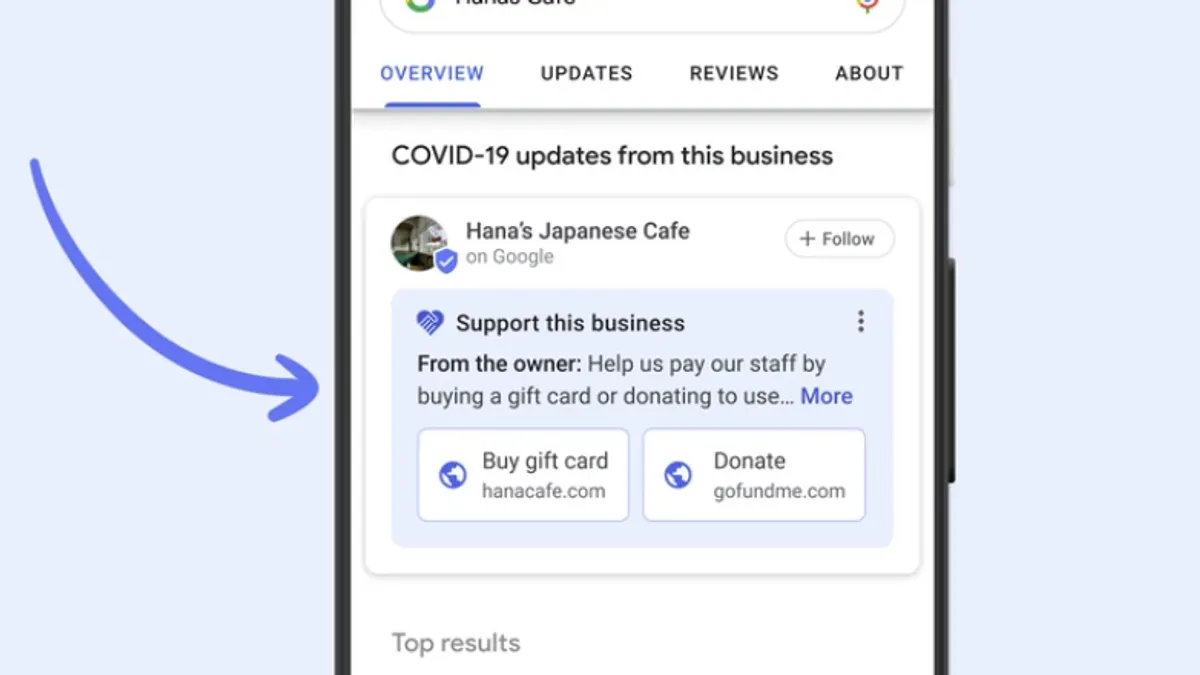Screen dimensions: 1200x675
Task: Click the plus icon in Follow button
Action: click(807, 239)
